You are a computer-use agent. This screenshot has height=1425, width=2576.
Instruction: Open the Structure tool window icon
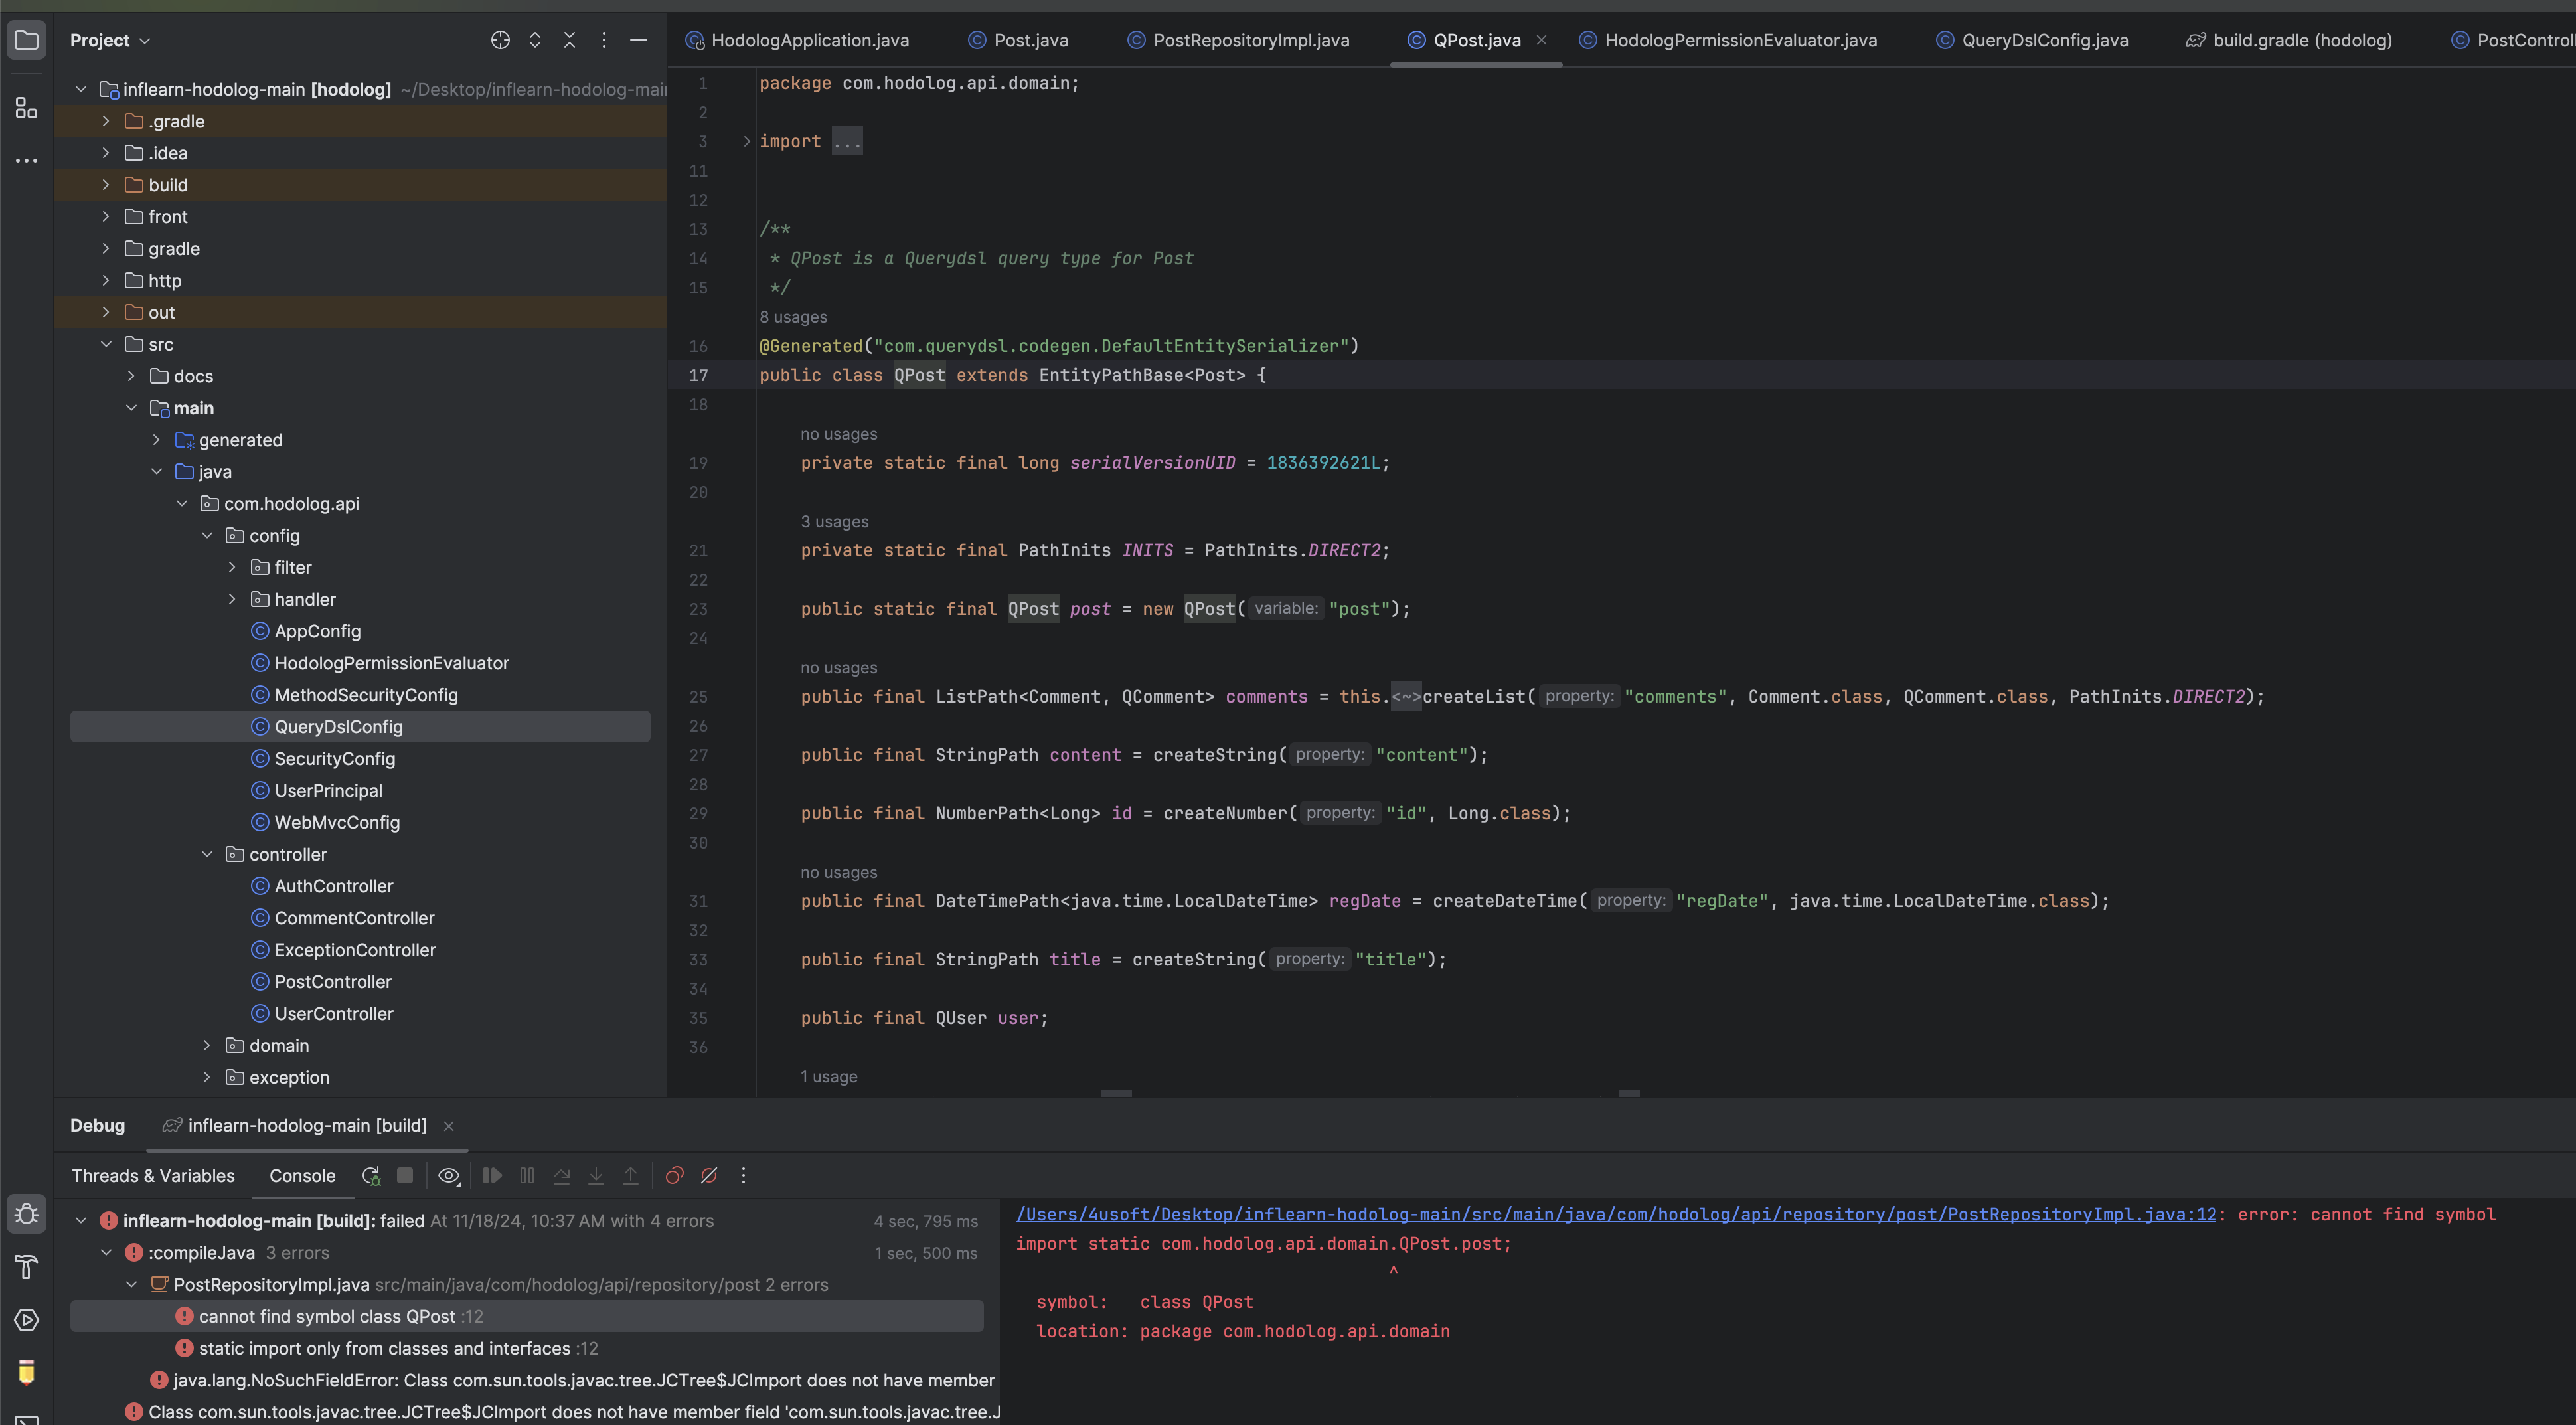click(27, 108)
